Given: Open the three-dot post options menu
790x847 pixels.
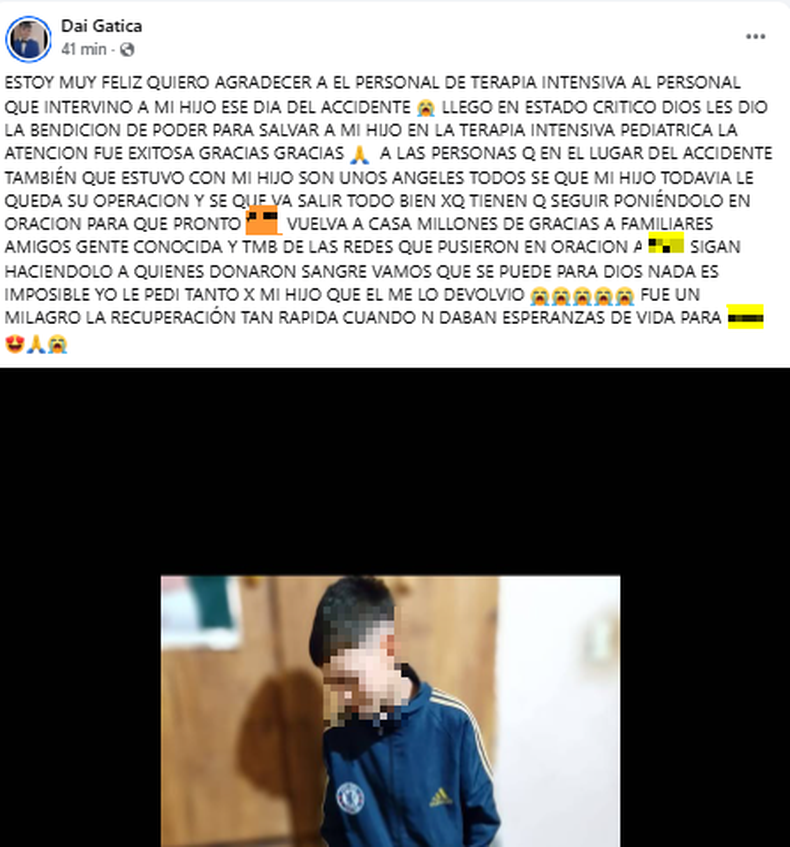Looking at the screenshot, I should click(x=755, y=37).
